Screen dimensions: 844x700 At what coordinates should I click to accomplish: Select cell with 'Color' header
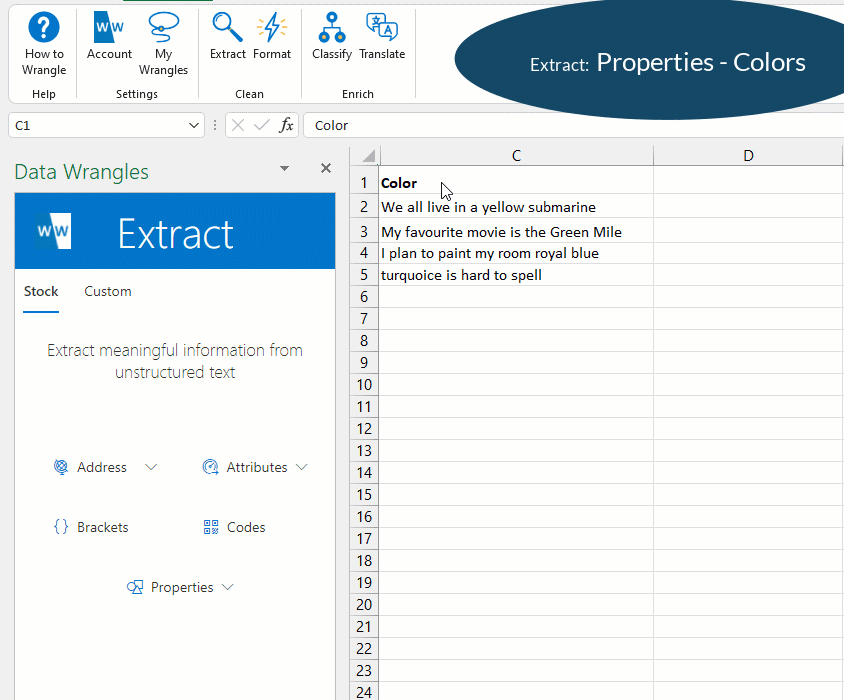(516, 183)
